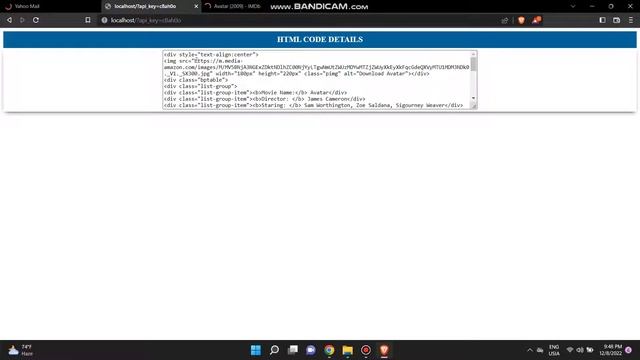Show hidden system tray icons
The image size is (640, 360).
[530, 350]
